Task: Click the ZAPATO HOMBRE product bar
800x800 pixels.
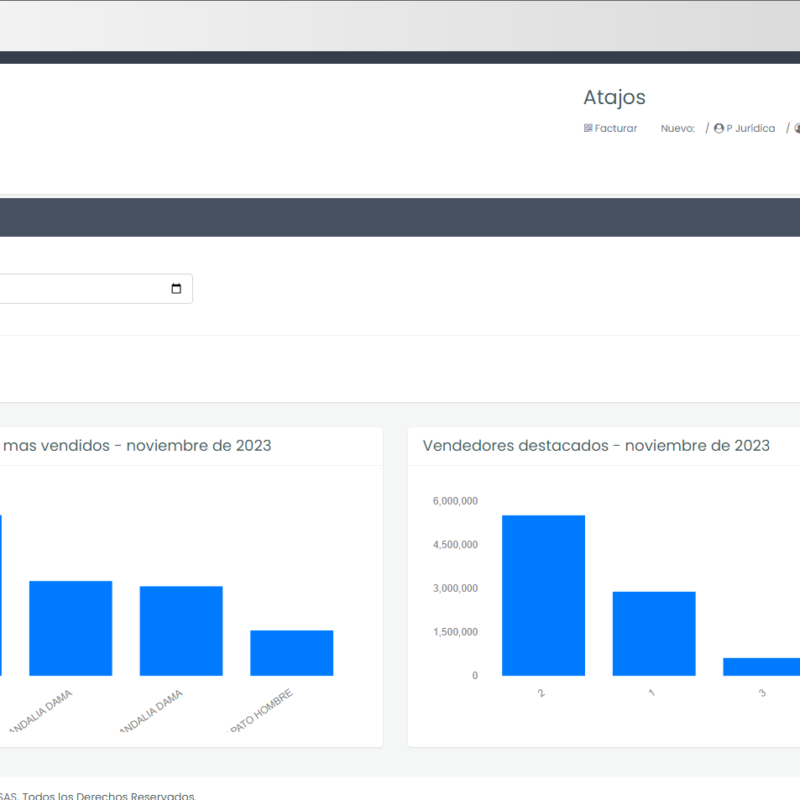Action: 291,652
